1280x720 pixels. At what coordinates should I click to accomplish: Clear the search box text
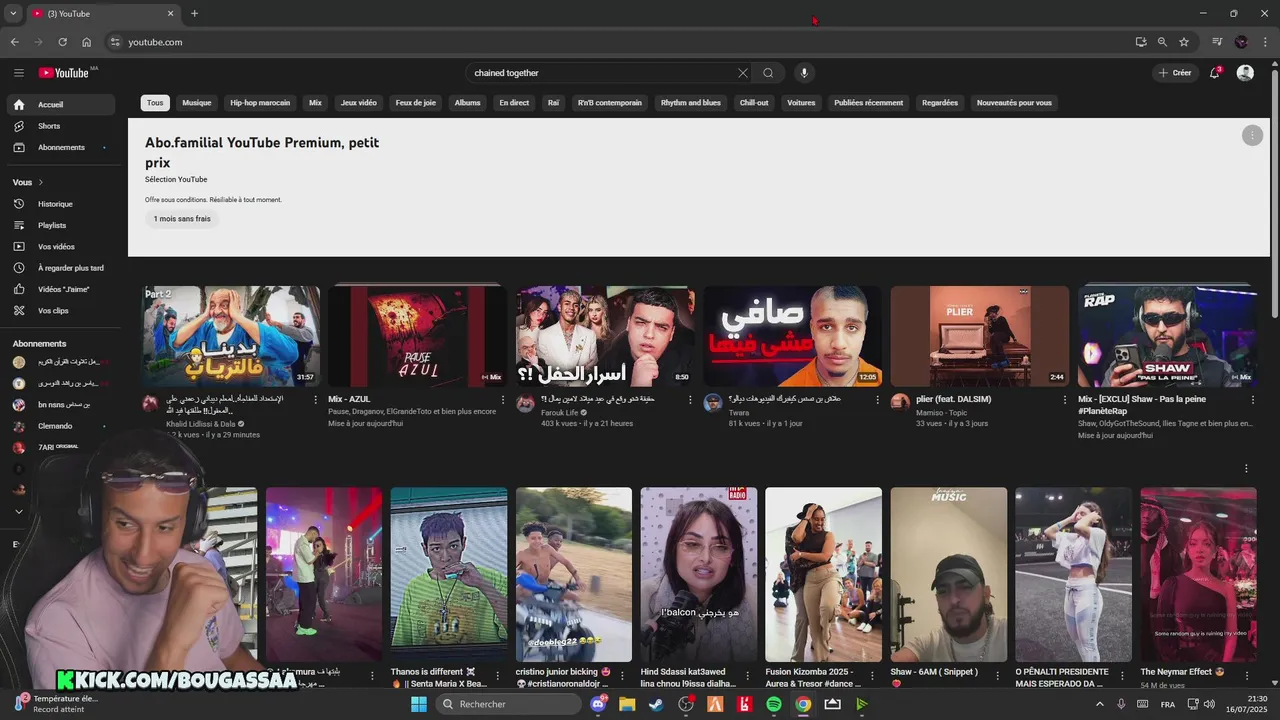(x=743, y=73)
